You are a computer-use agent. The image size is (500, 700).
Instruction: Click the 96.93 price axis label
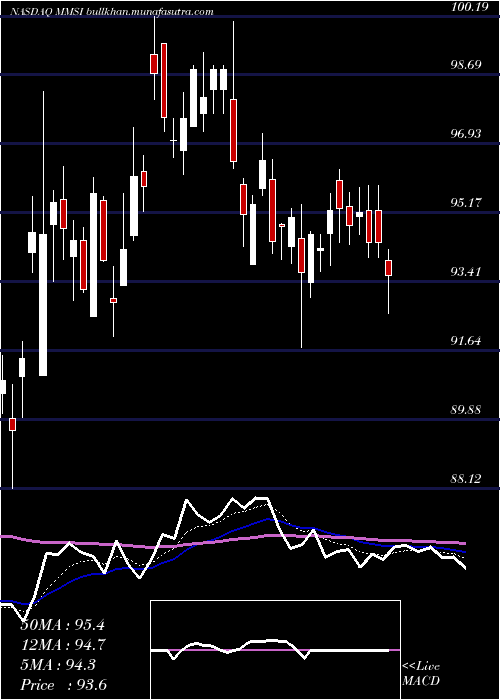[467, 133]
